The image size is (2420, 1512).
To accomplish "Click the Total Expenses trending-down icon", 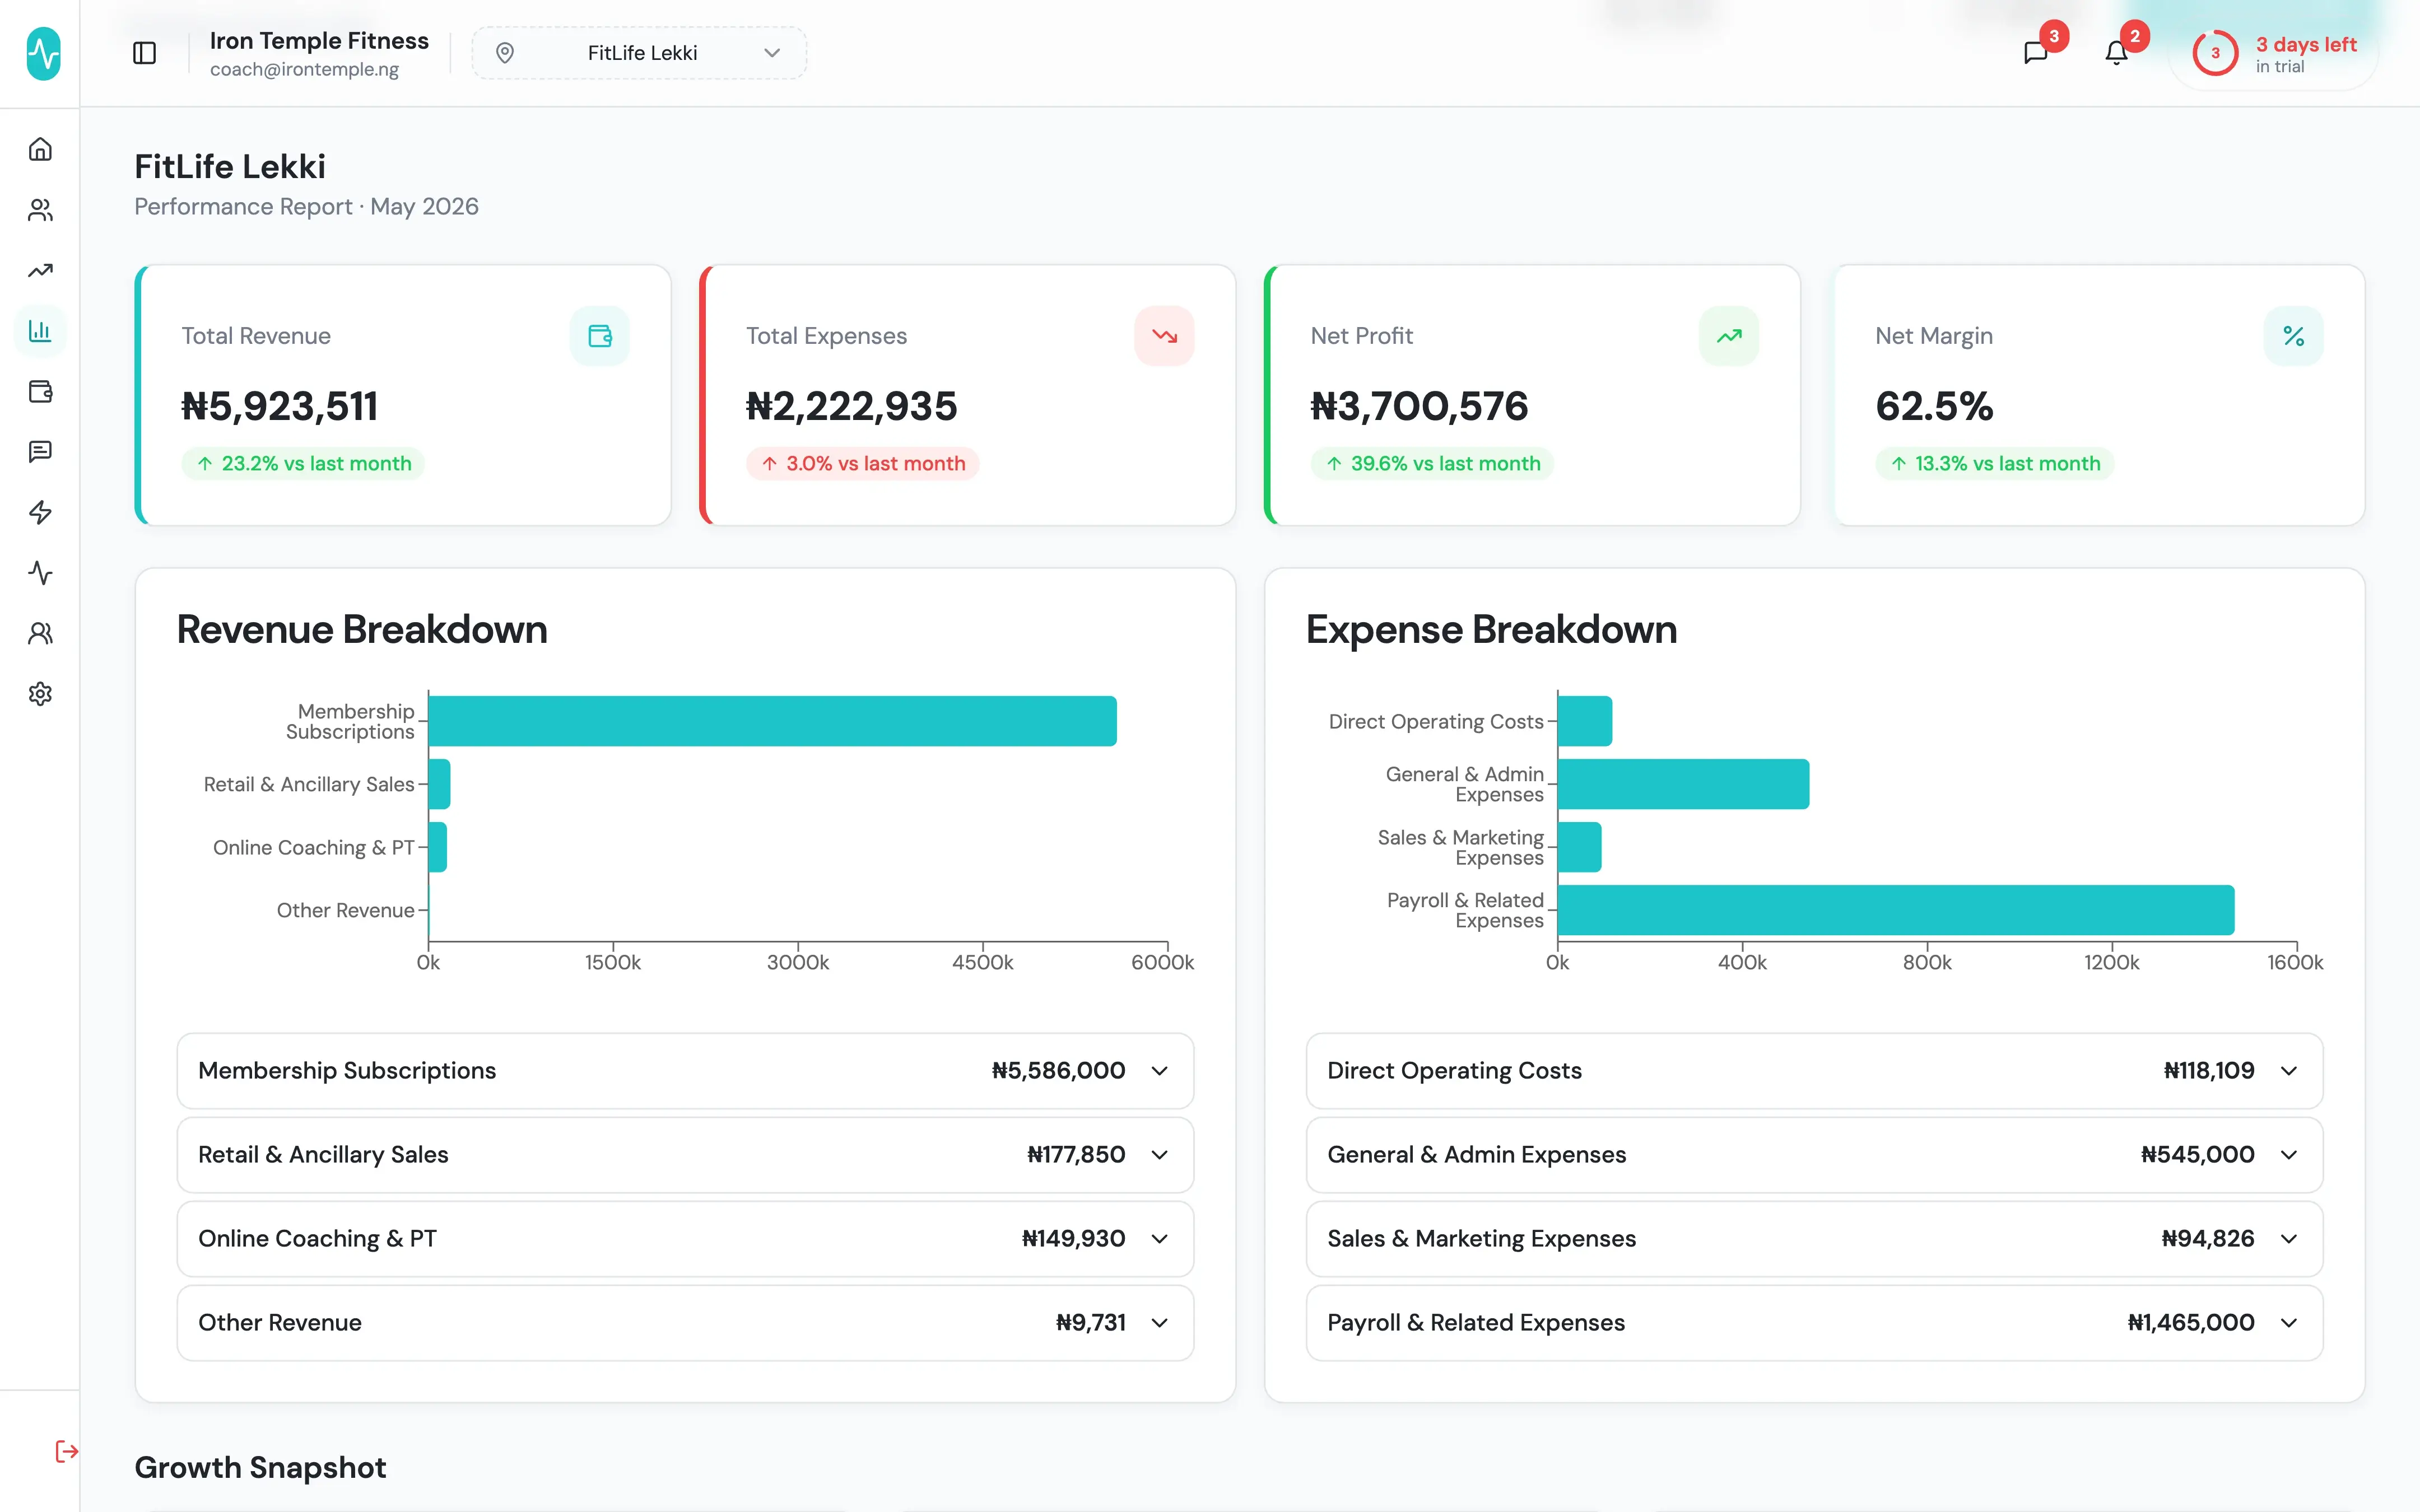I will pos(1164,336).
